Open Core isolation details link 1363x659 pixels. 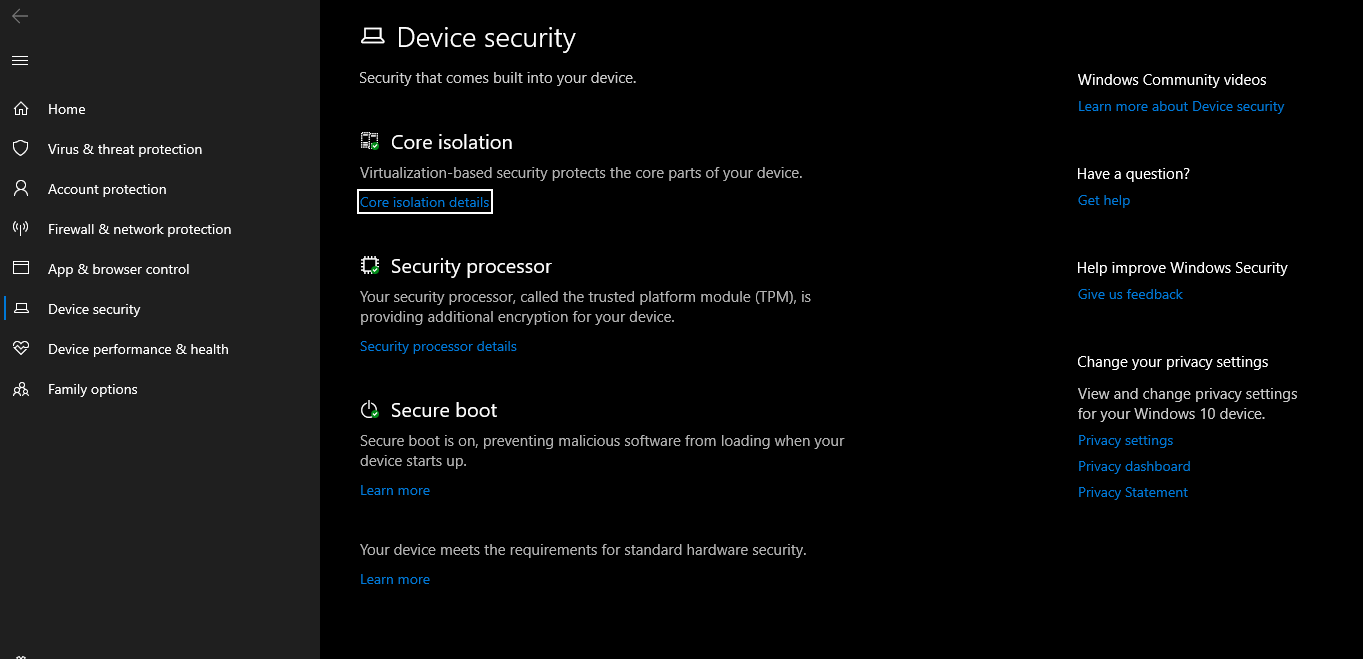click(425, 202)
